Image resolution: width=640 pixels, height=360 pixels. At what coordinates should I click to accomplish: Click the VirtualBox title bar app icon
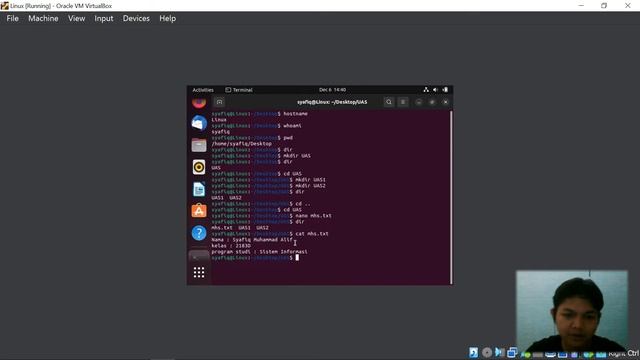pos(4,6)
